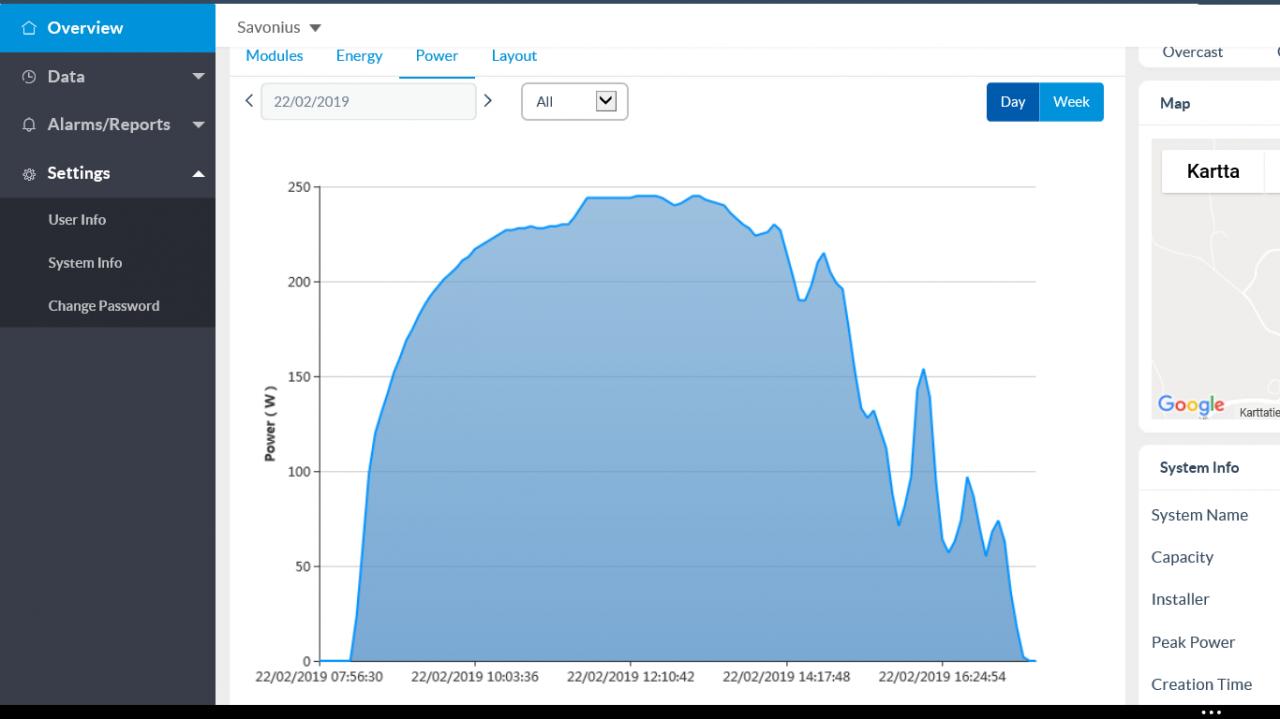Image resolution: width=1280 pixels, height=719 pixels.
Task: Click the Overview home icon in sidebar
Action: tap(29, 28)
